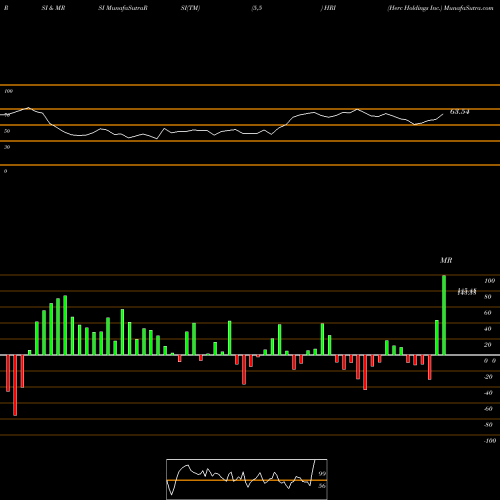500x500 pixels.
Task: Click the SI(TM) header label
Action: coord(190,8)
